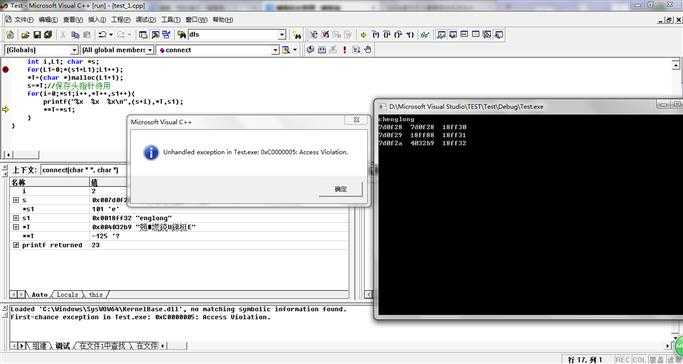The width and height of the screenshot is (683, 364).
Task: Click the Go icon in build minibar
Action: pyautogui.click(x=356, y=50)
